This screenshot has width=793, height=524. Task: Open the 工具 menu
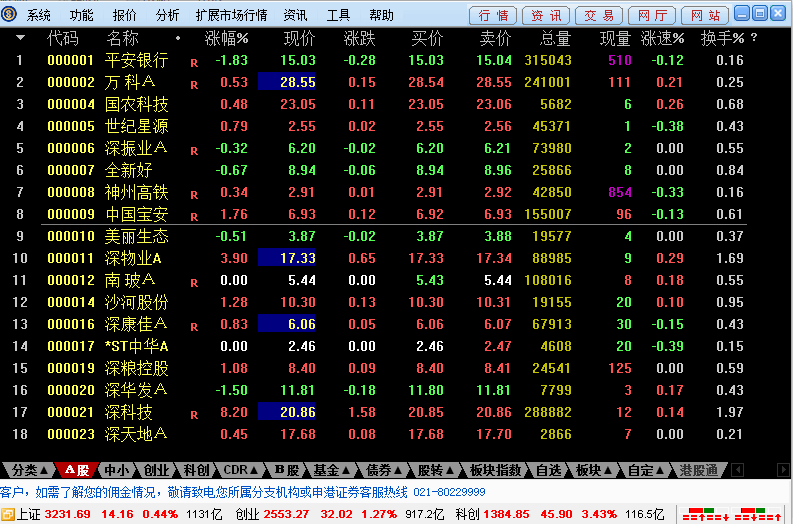point(338,15)
